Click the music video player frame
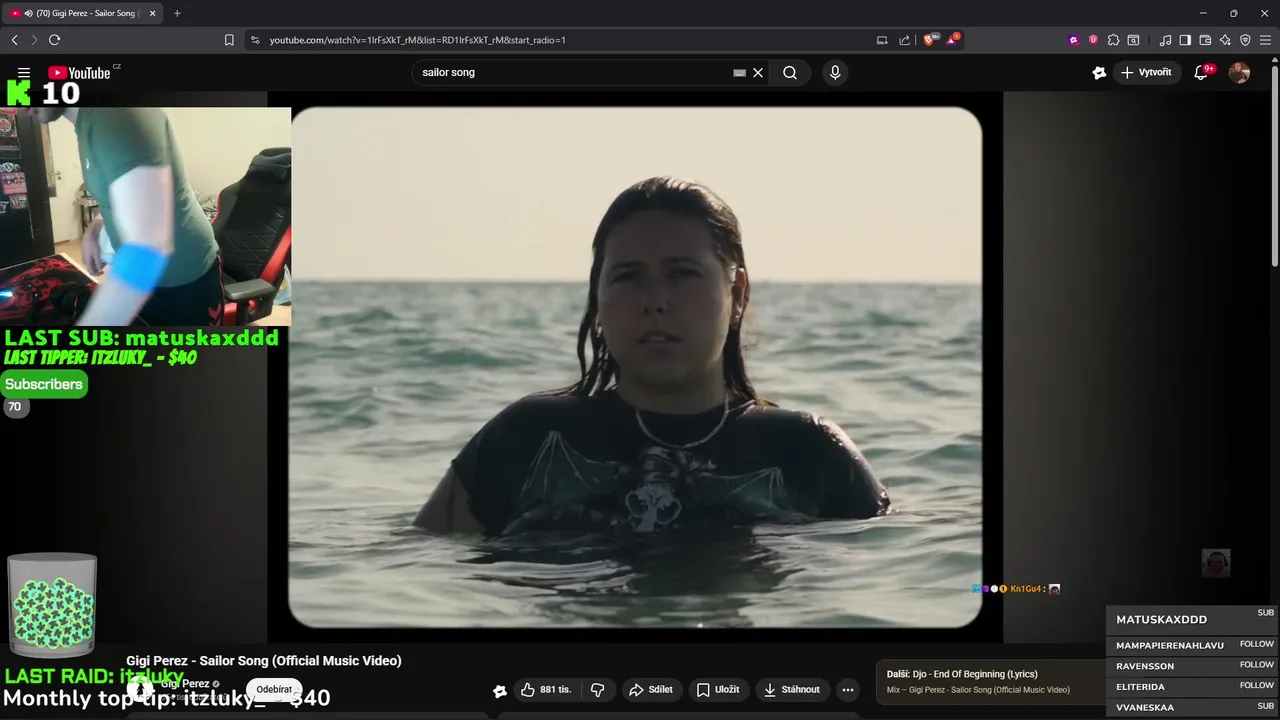 tap(635, 367)
